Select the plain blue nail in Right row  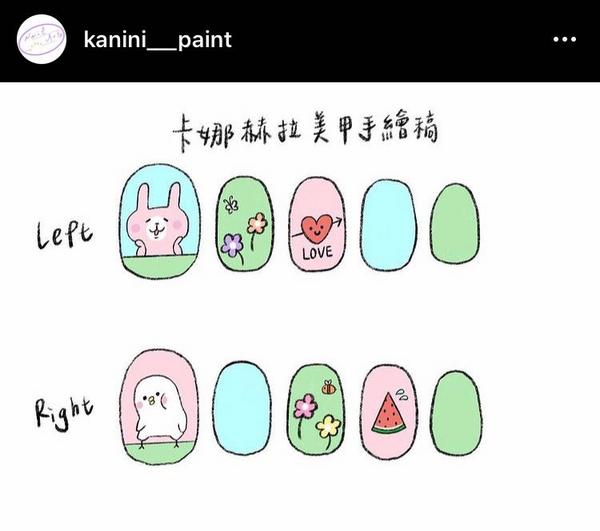(241, 408)
